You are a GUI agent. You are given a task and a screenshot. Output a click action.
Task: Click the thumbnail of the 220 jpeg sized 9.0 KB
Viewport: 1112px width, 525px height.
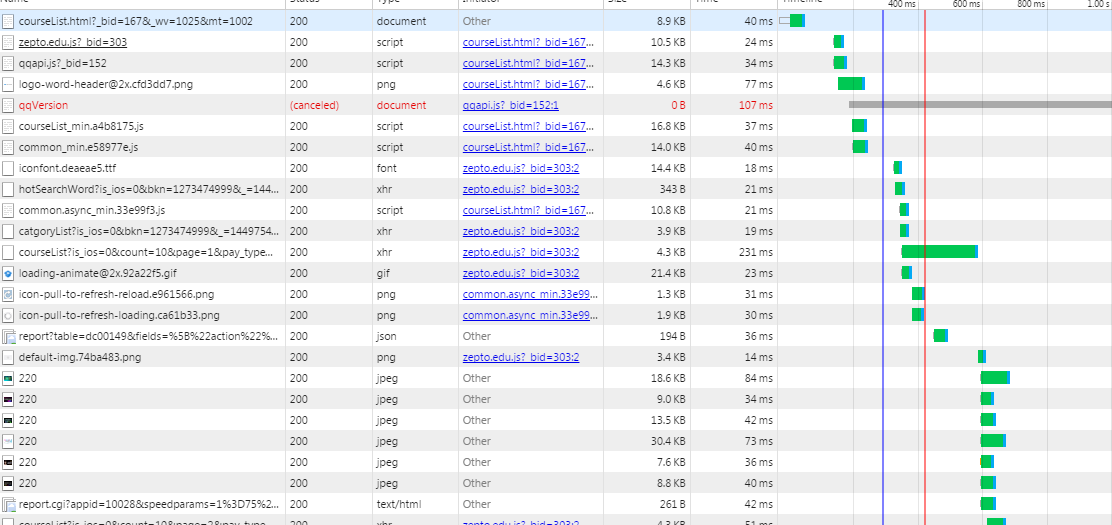(8, 399)
